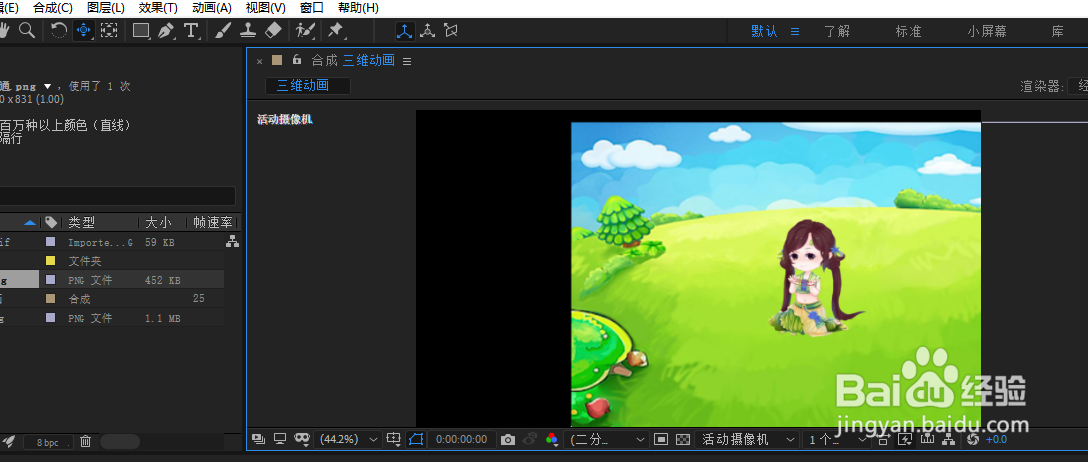
Task: Open grid and guide options
Action: [x=394, y=439]
